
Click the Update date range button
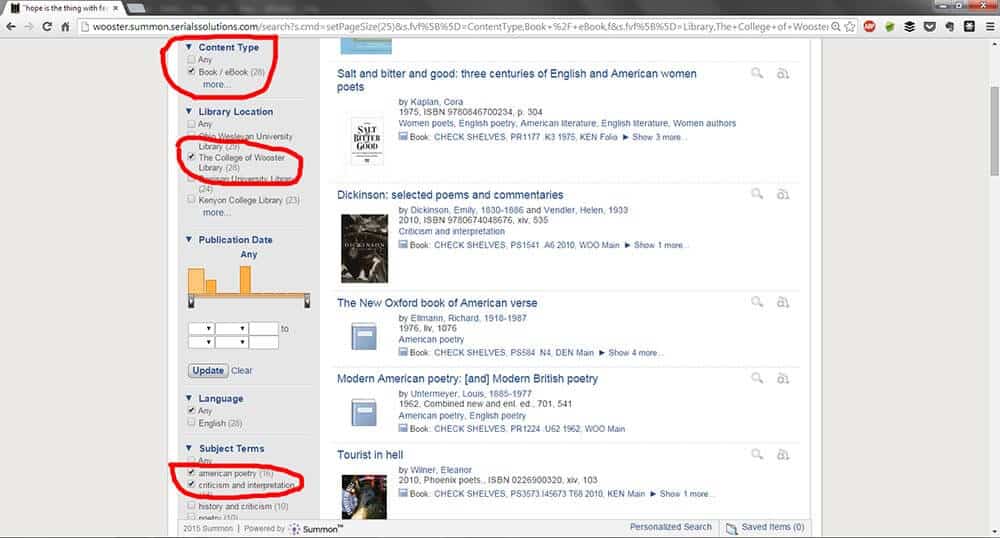[208, 370]
